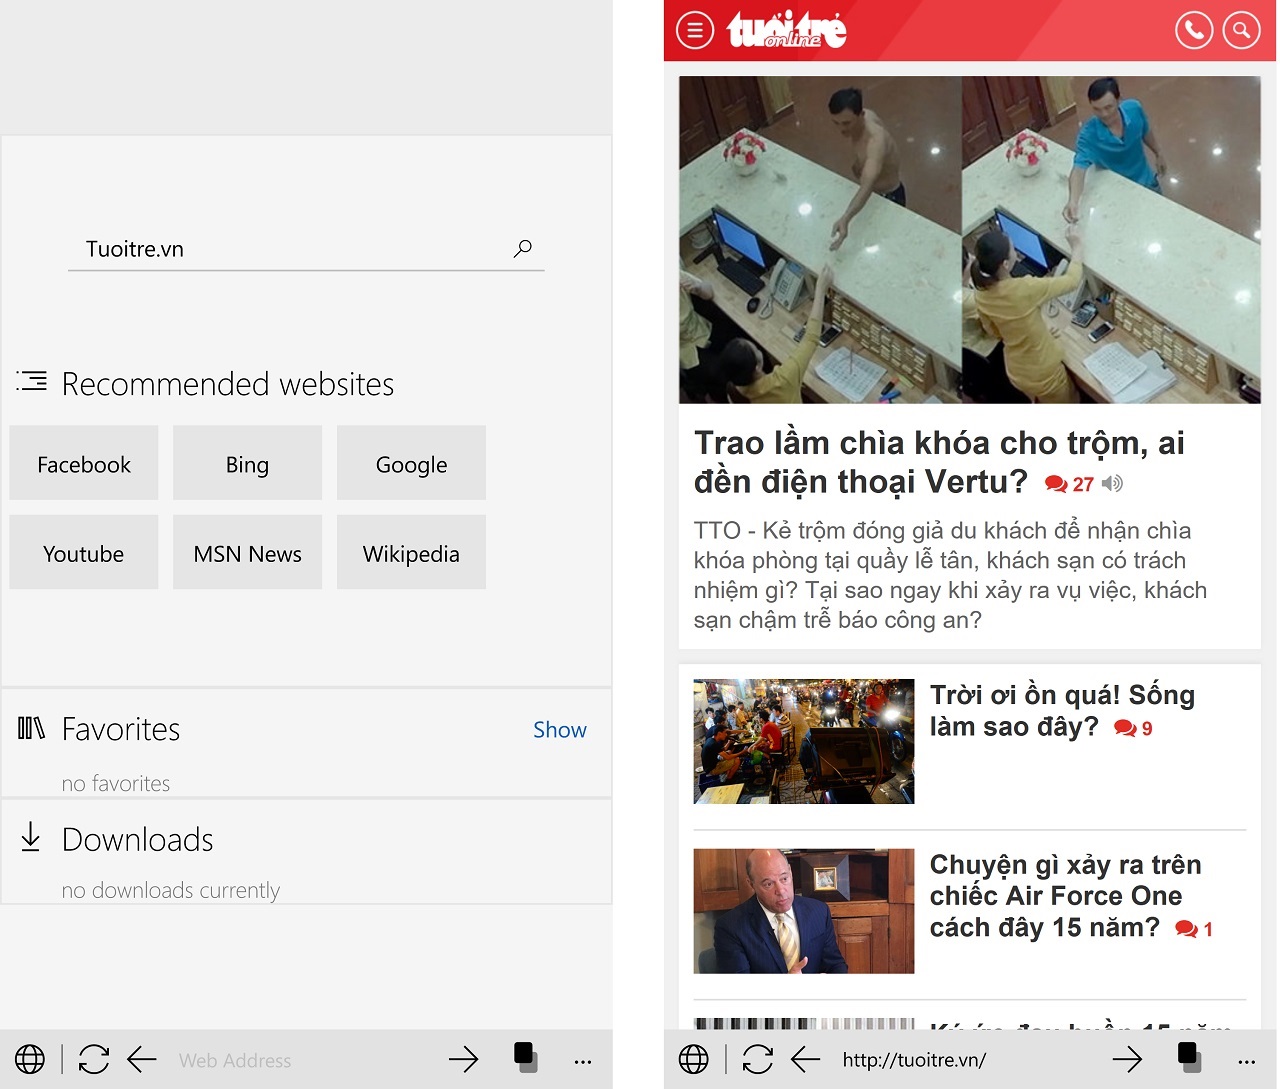The height and width of the screenshot is (1089, 1280).
Task: Click the back arrow in right browser bar
Action: tap(806, 1059)
